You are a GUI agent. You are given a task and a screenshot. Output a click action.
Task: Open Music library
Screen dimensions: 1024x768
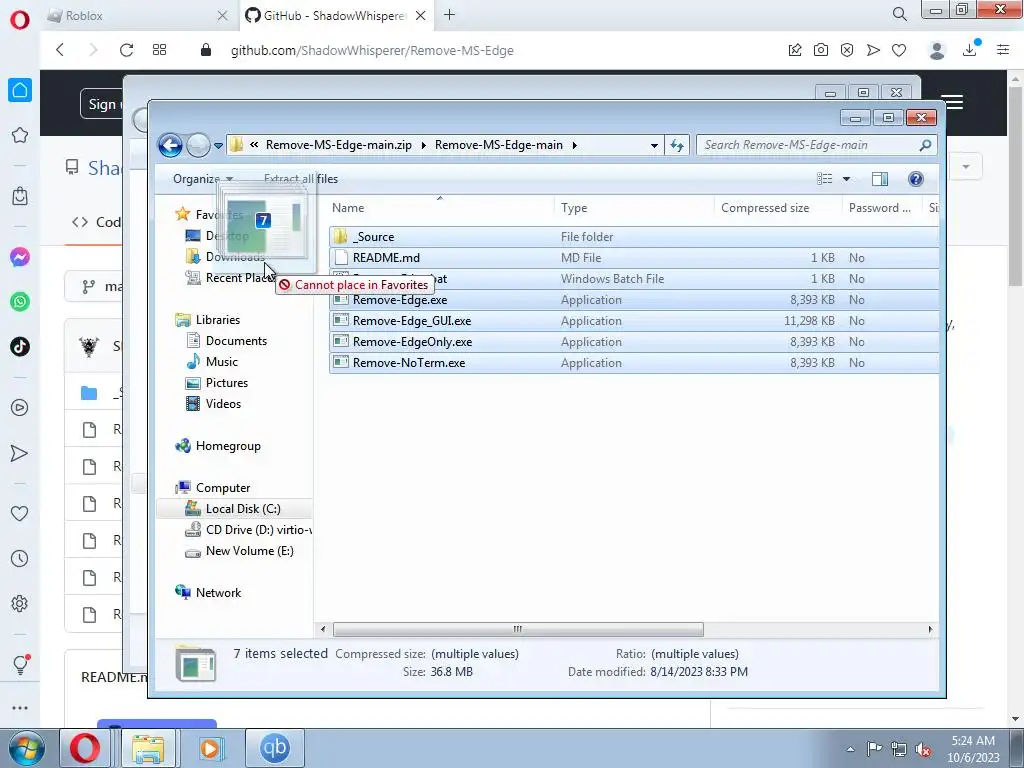point(221,361)
